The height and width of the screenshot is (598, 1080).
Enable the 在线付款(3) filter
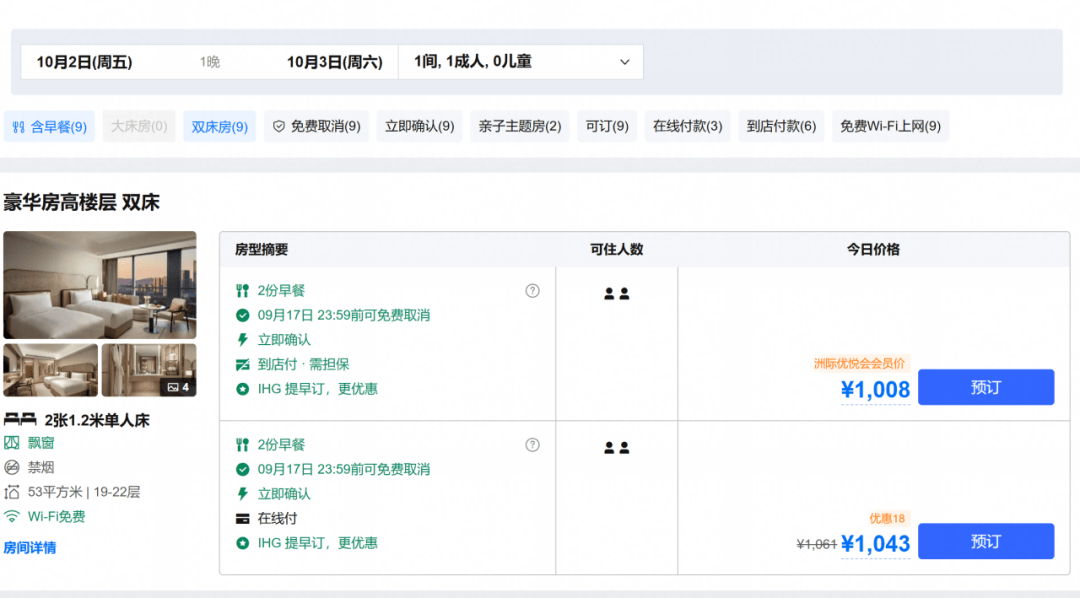point(687,127)
